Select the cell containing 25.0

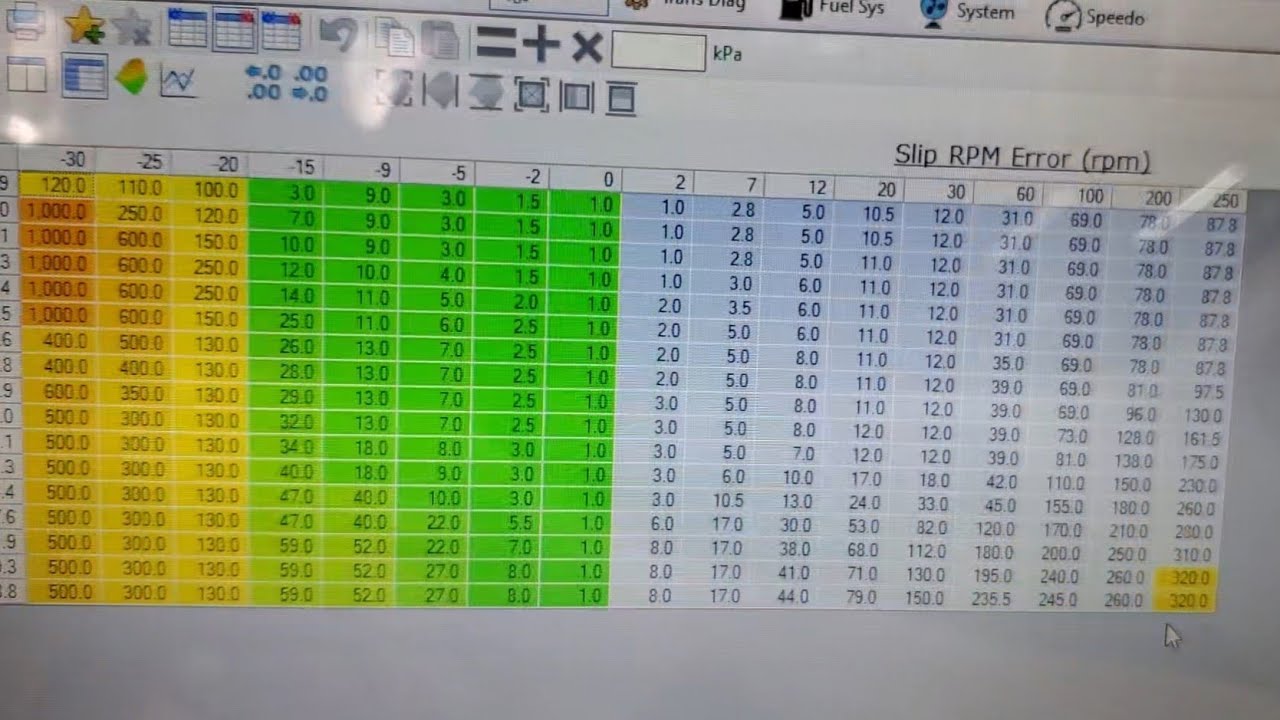click(x=287, y=323)
